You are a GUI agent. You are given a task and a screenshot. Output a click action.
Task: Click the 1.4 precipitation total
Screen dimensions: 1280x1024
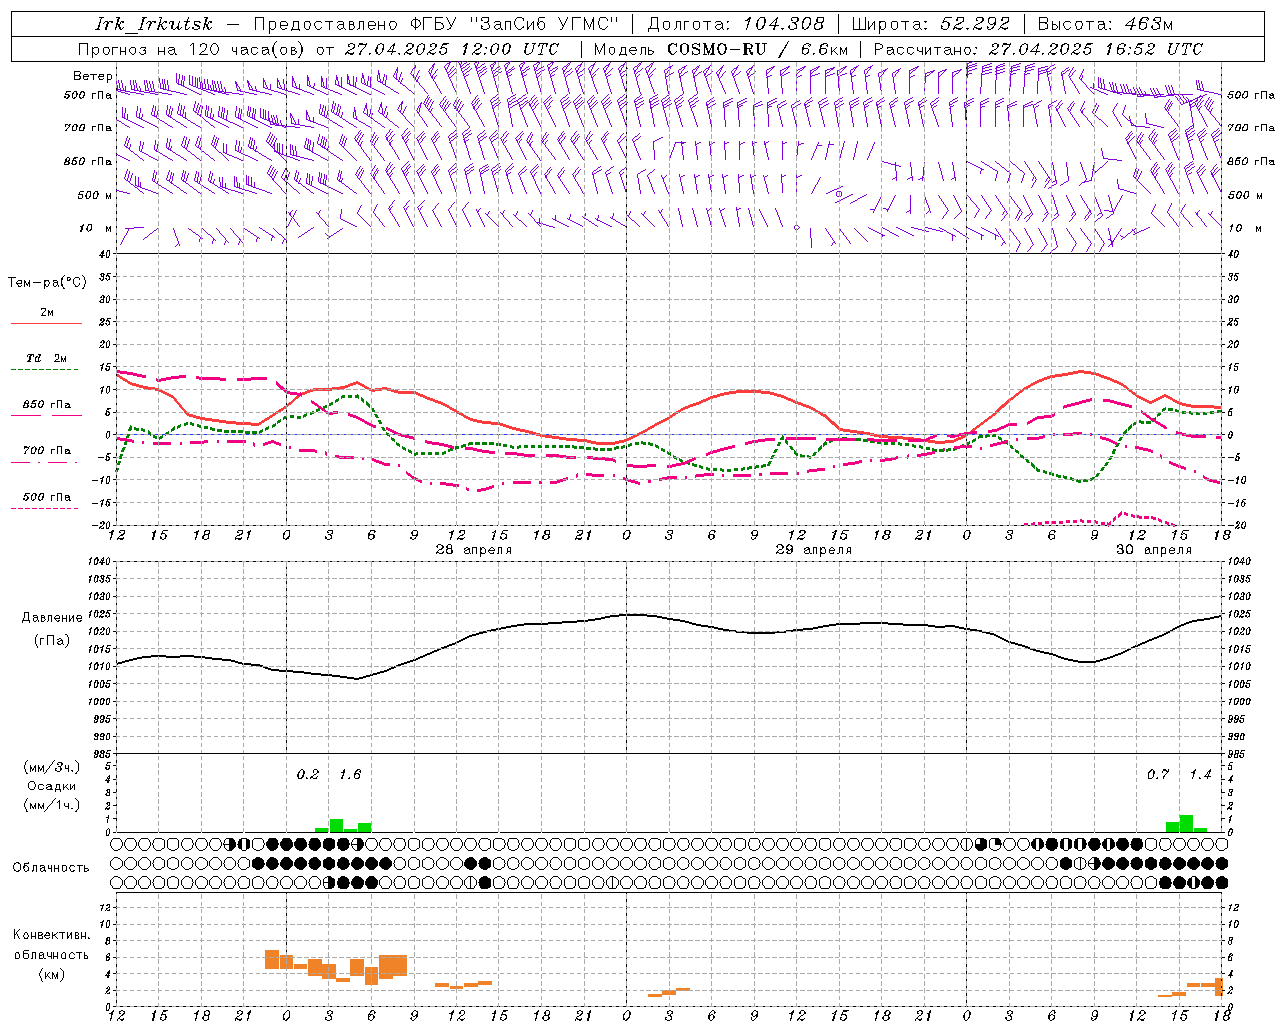coord(1200,775)
